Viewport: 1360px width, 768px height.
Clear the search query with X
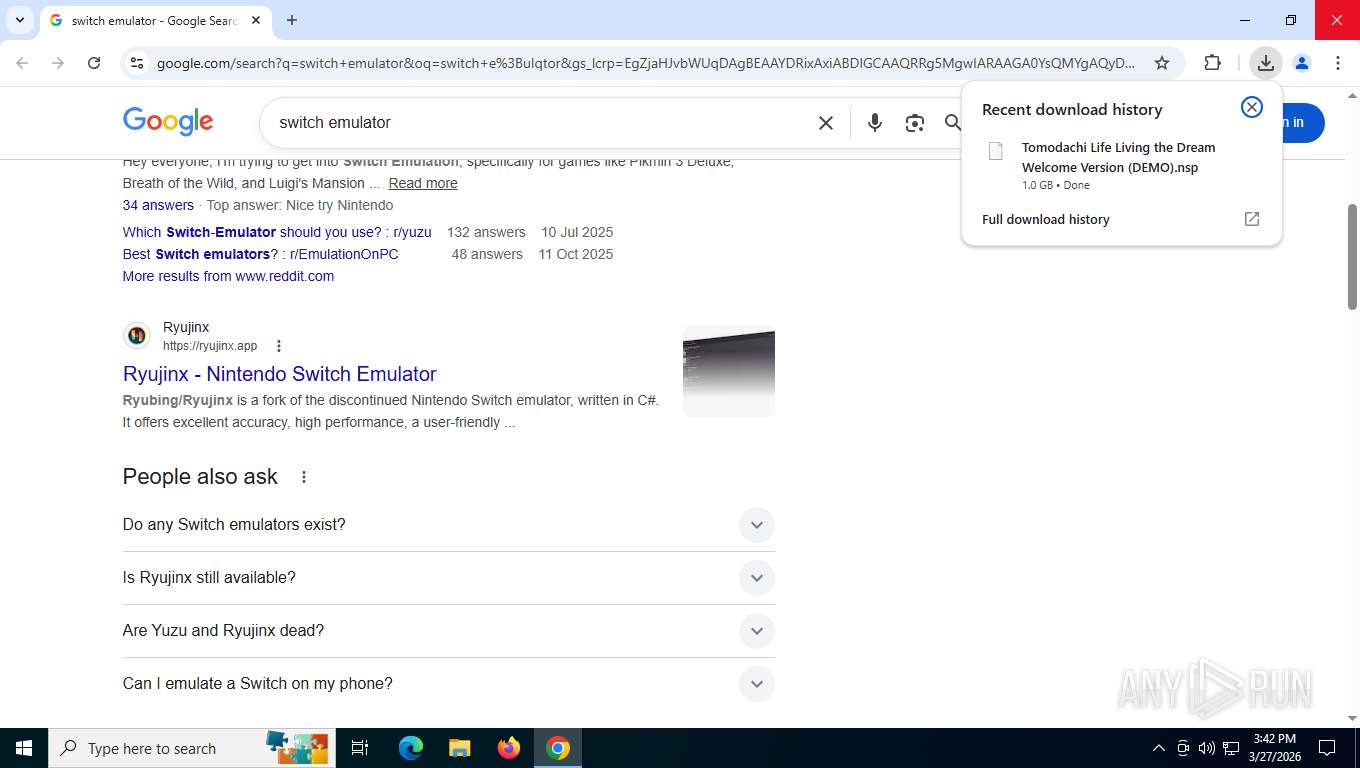click(826, 123)
